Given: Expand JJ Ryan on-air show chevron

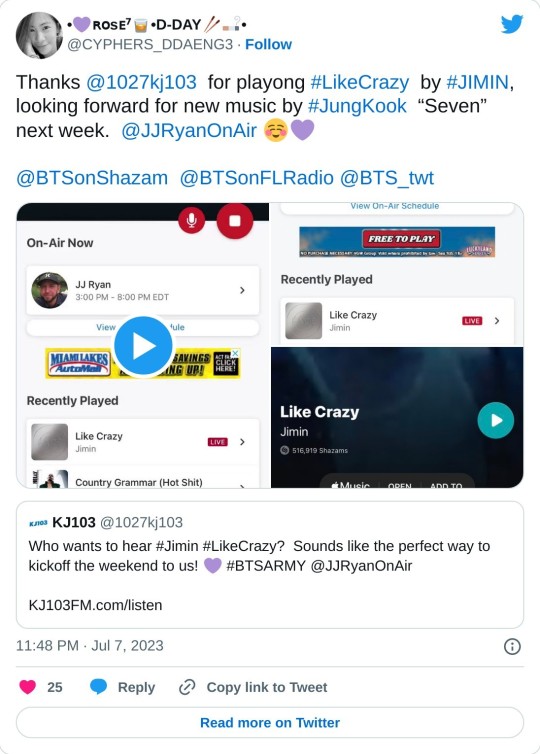Looking at the screenshot, I should [x=242, y=290].
